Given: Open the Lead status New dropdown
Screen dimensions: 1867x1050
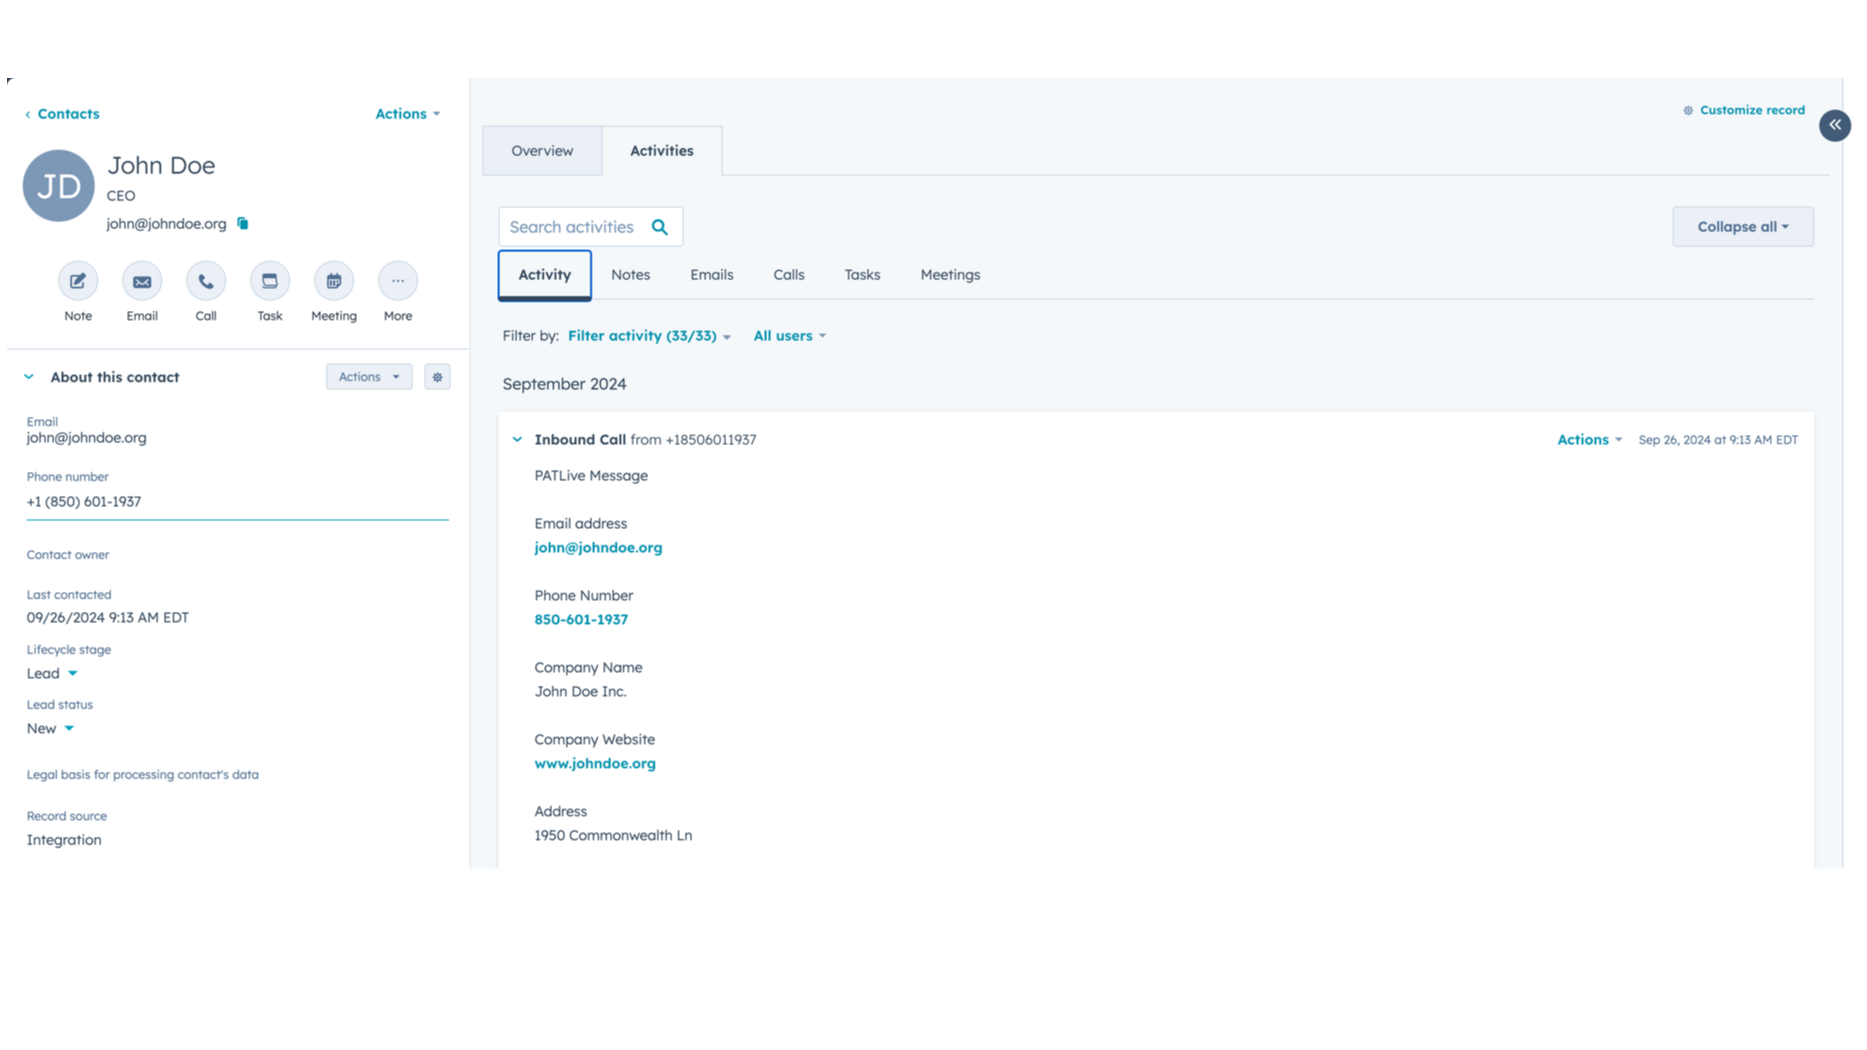Looking at the screenshot, I should [50, 729].
